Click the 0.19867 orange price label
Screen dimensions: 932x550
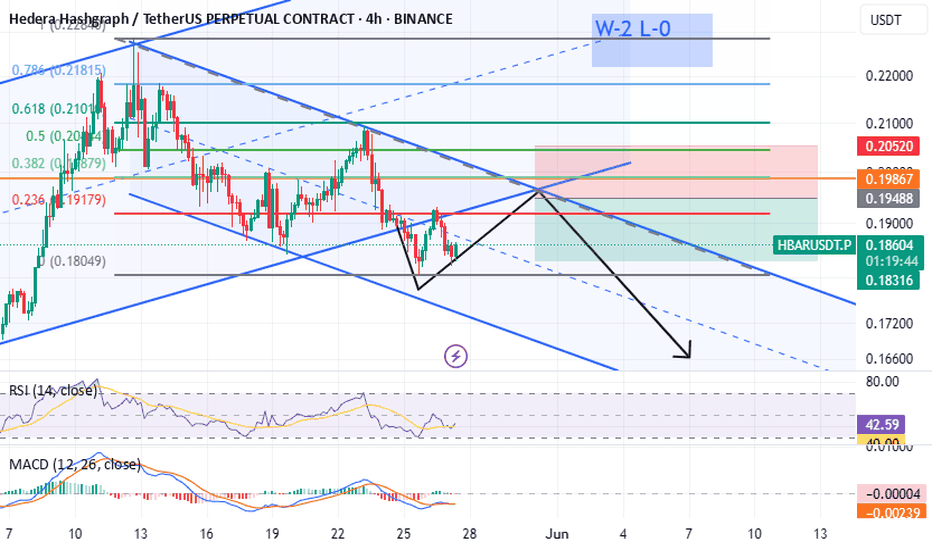(889, 179)
